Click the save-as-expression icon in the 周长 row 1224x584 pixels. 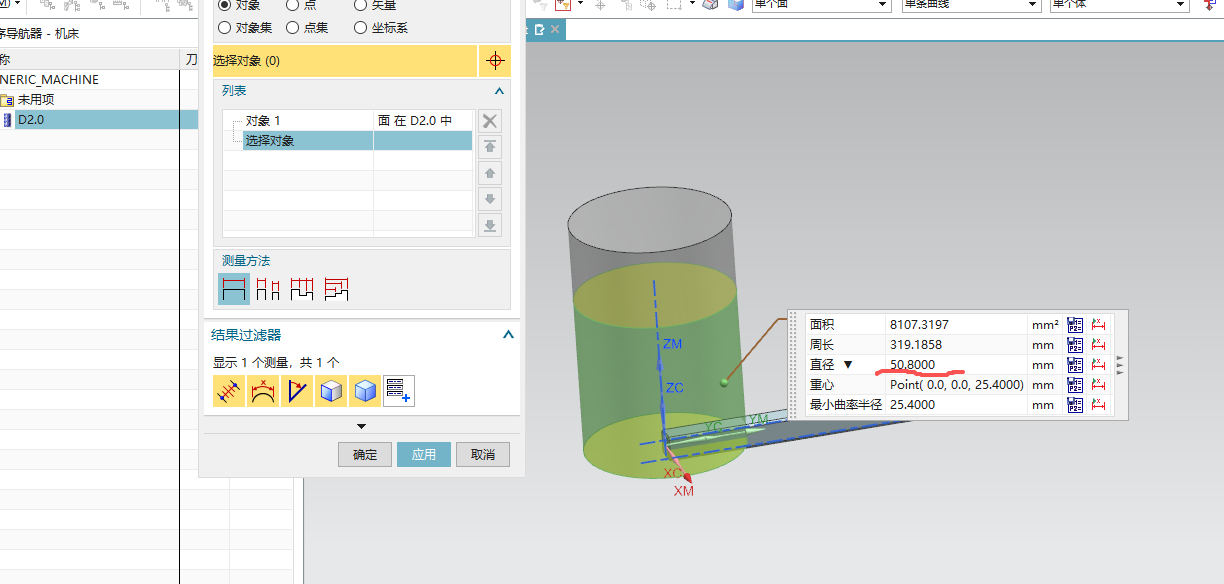pyautogui.click(x=1075, y=344)
